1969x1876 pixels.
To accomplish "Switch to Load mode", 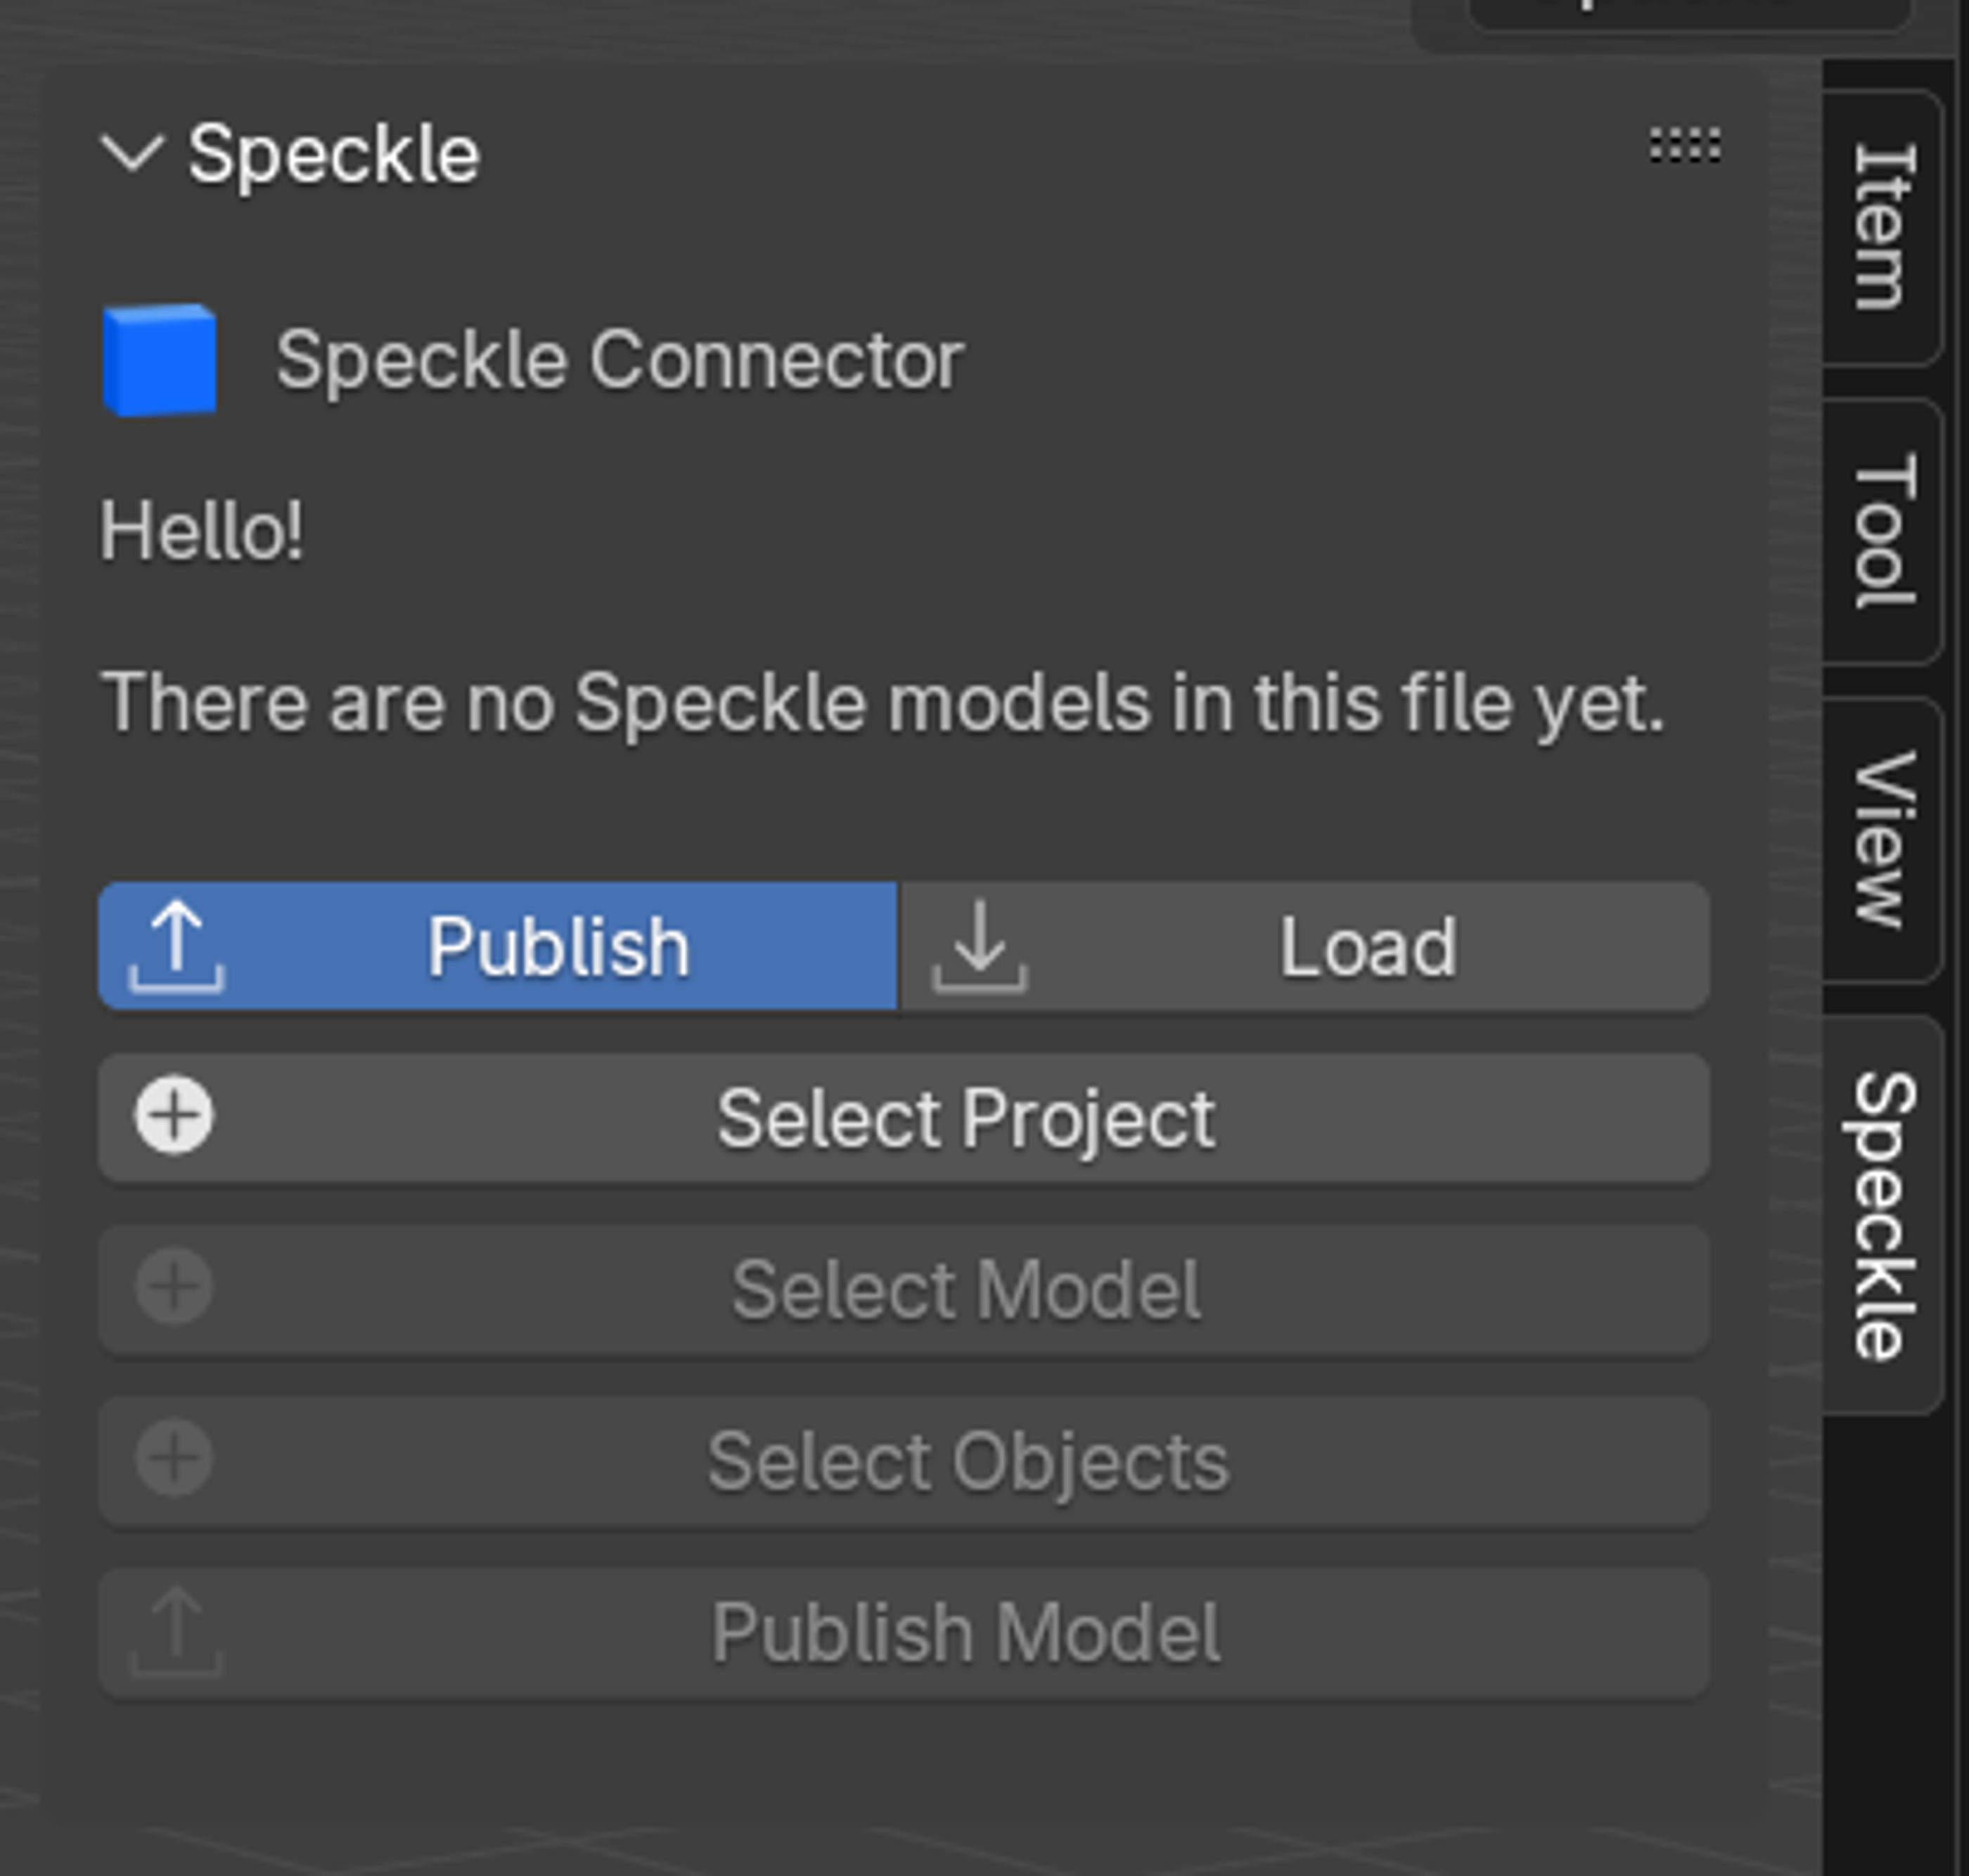I will click(x=1304, y=946).
